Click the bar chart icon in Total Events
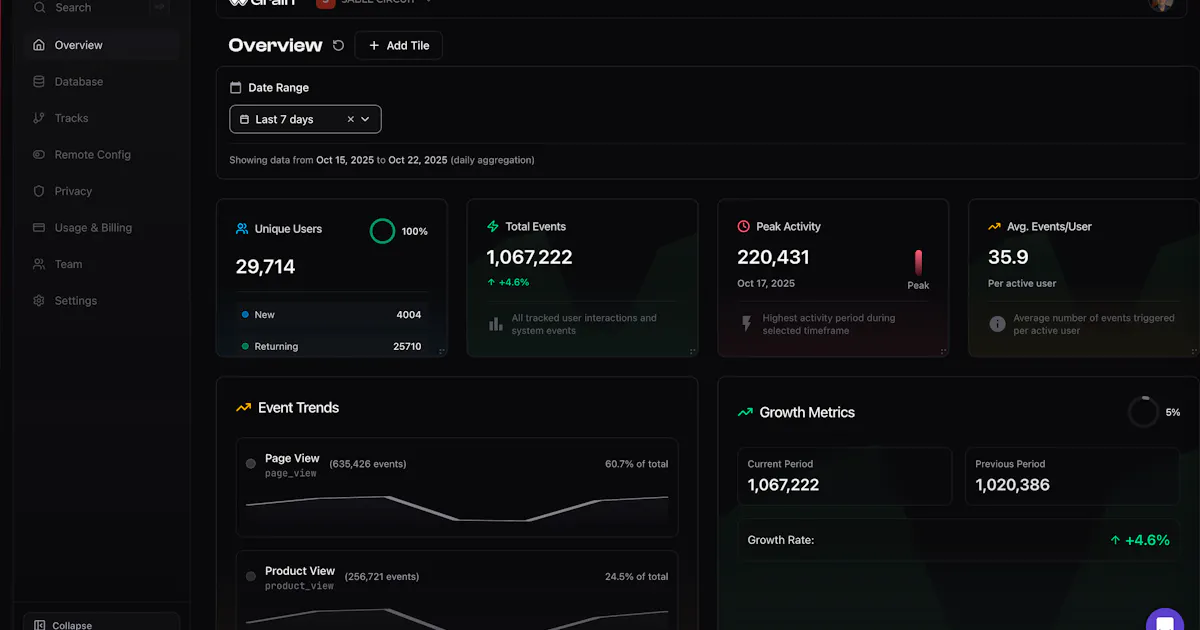This screenshot has height=630, width=1200. [x=496, y=324]
